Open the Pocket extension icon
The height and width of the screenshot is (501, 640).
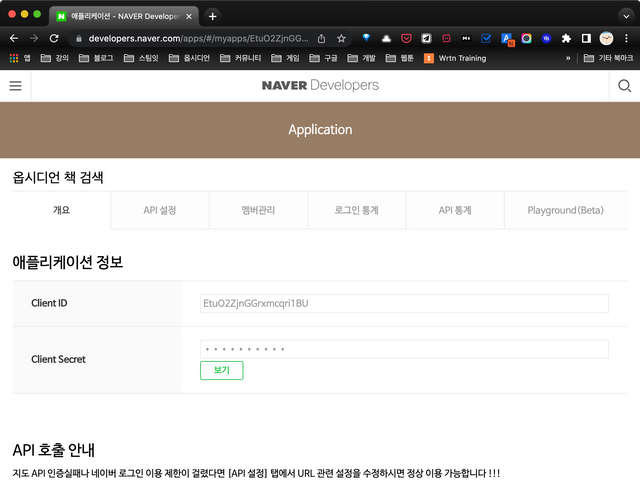pos(406,38)
